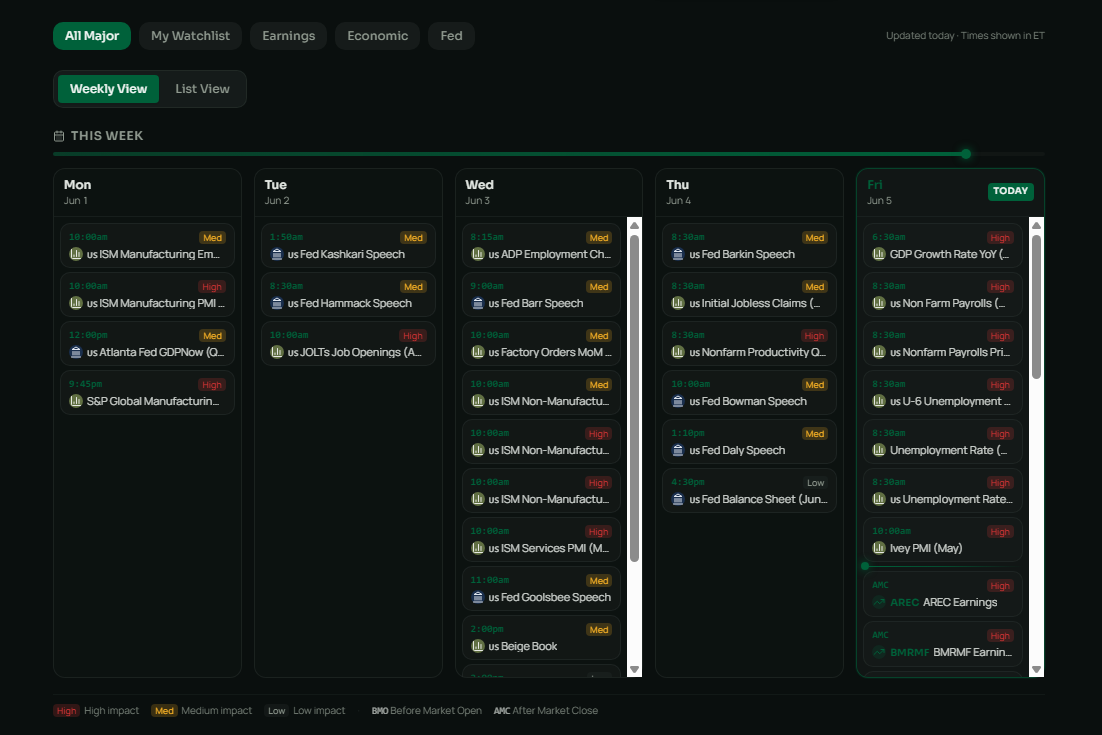1102x735 pixels.
Task: Click chart icon on ISM Manufacturing Employment event
Action: pos(76,254)
